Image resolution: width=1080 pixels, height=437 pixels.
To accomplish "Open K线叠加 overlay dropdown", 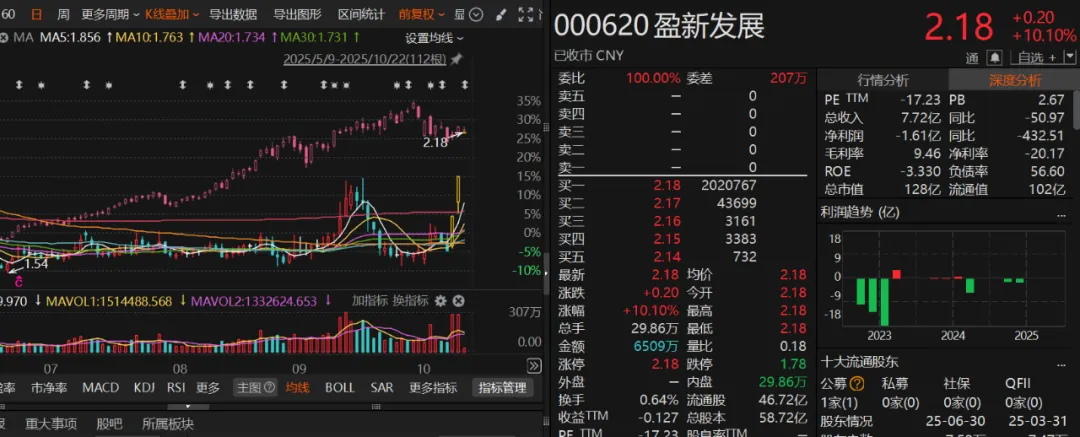I will [172, 14].
